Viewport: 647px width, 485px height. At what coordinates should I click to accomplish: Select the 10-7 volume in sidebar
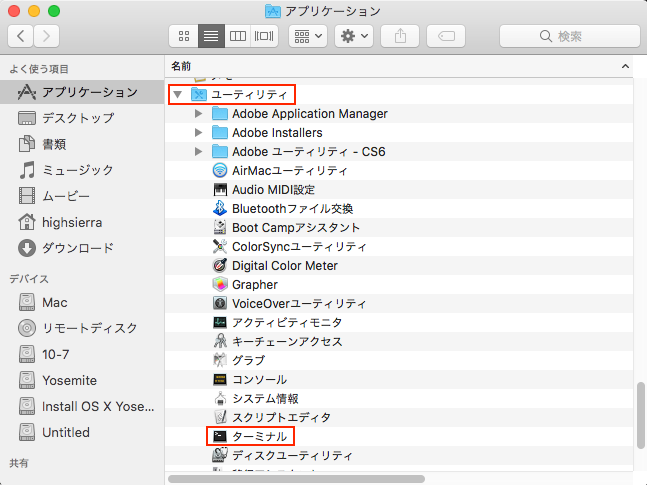[82, 355]
